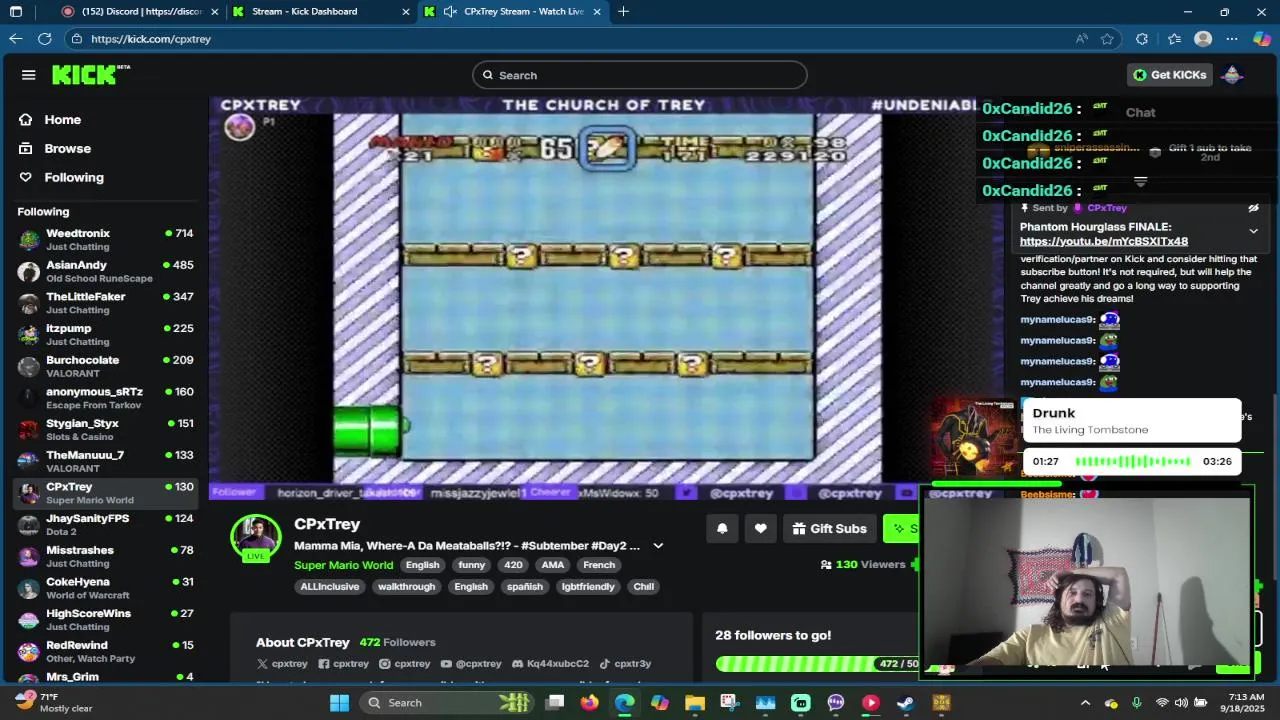Image resolution: width=1280 pixels, height=720 pixels.
Task: Open the Instagram cpxtrey link
Action: click(404, 664)
